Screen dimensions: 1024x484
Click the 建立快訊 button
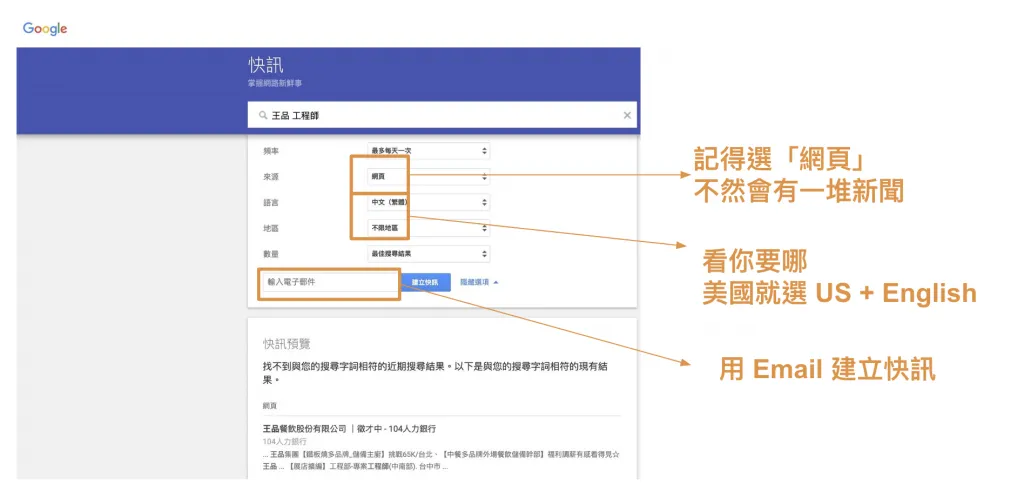tap(425, 282)
